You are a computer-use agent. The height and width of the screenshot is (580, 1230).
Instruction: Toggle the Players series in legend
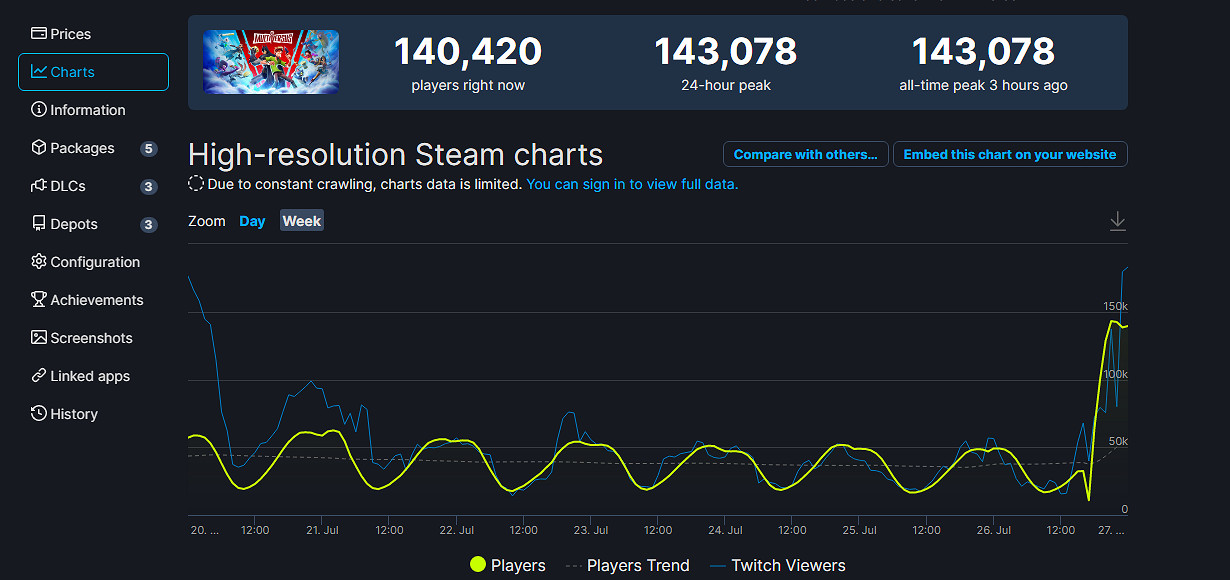[508, 565]
